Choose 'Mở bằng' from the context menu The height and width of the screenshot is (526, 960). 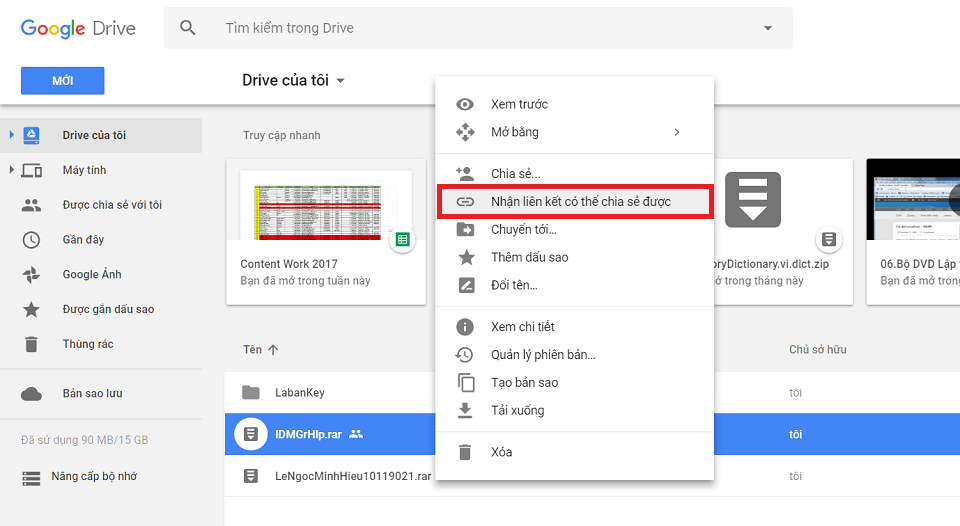(575, 132)
